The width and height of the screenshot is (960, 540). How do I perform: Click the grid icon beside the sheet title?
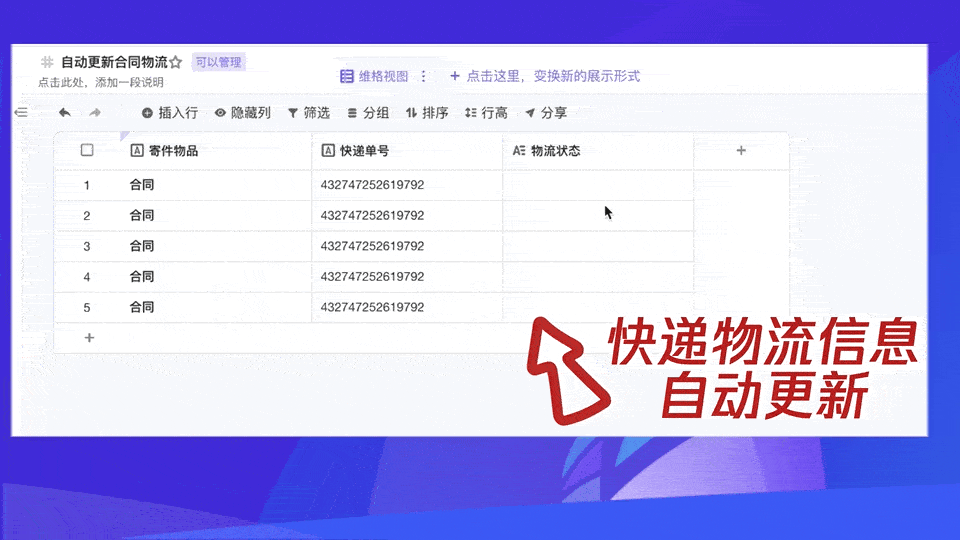point(47,62)
